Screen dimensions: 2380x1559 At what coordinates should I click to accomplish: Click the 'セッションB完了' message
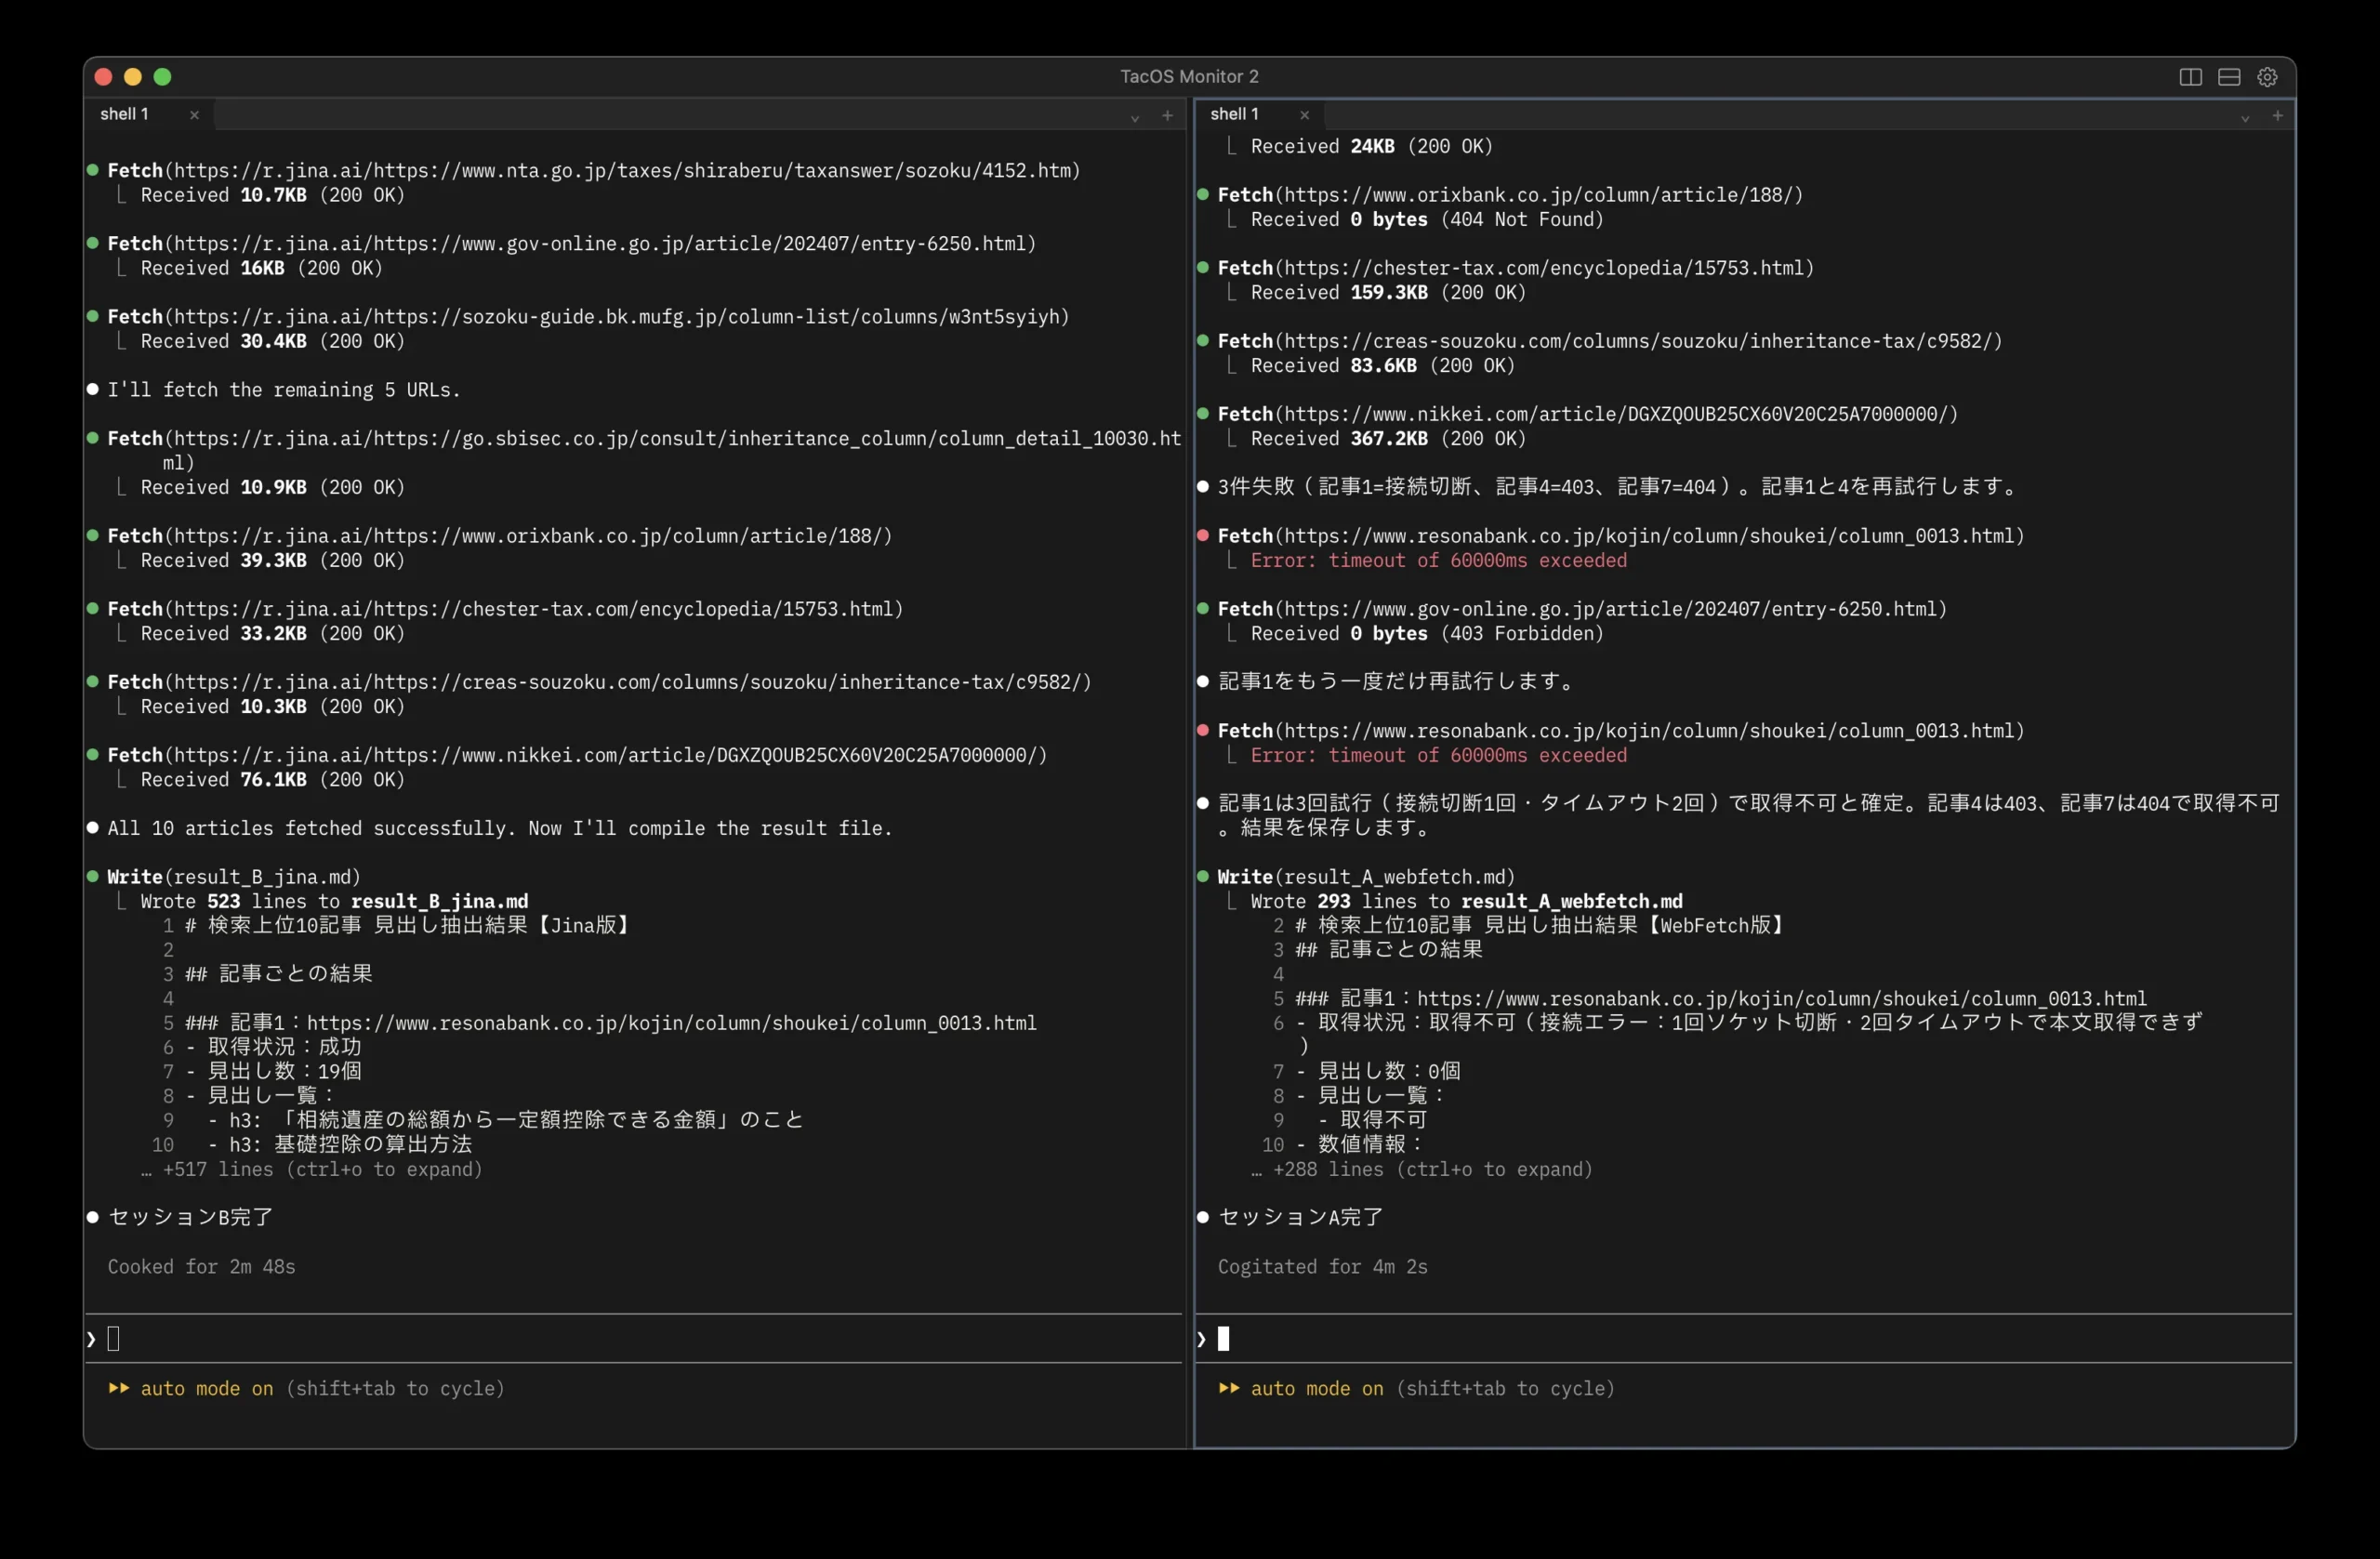coord(190,1217)
